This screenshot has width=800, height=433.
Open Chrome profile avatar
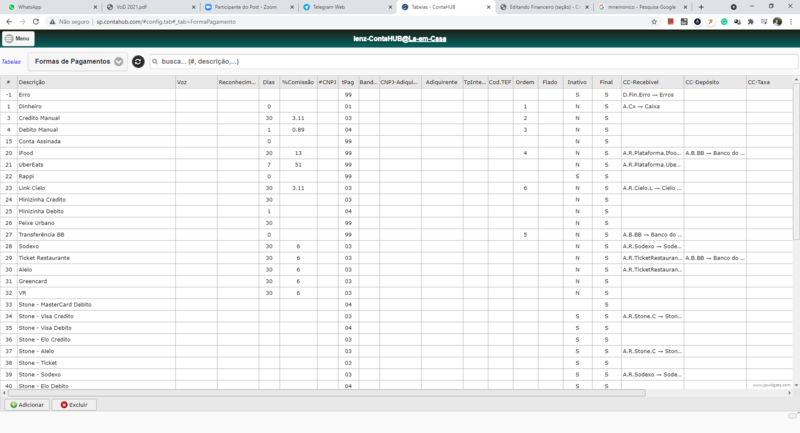pos(778,22)
